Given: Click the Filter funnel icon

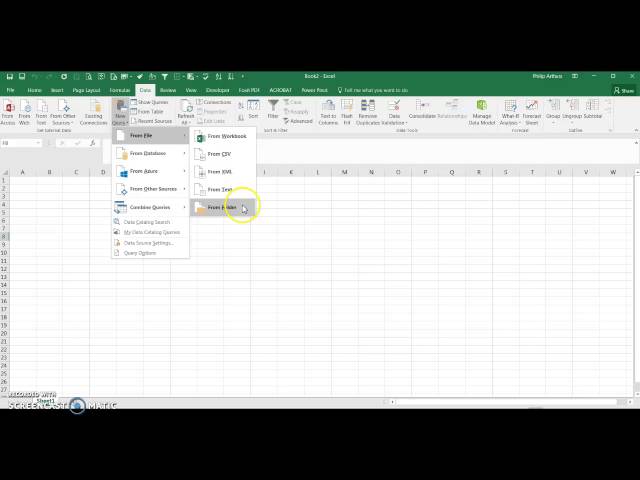Looking at the screenshot, I should 273,109.
